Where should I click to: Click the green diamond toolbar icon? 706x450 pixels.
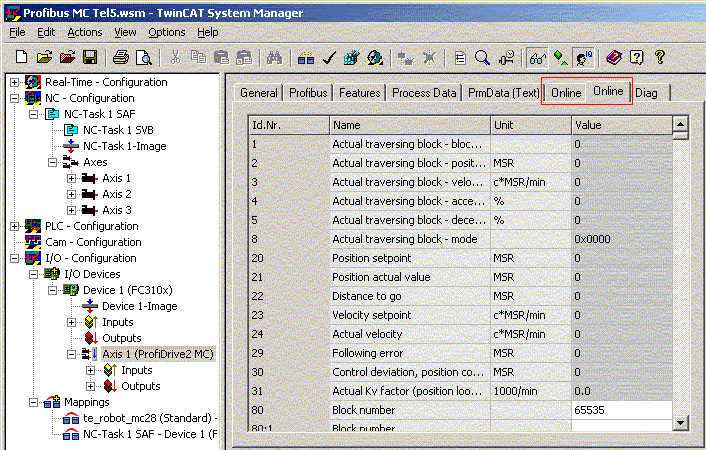tap(561, 57)
